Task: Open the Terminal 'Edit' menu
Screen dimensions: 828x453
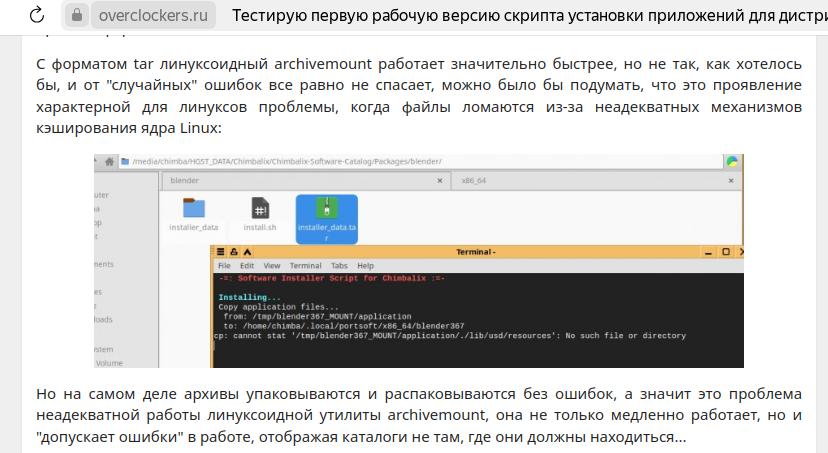Action: [247, 266]
